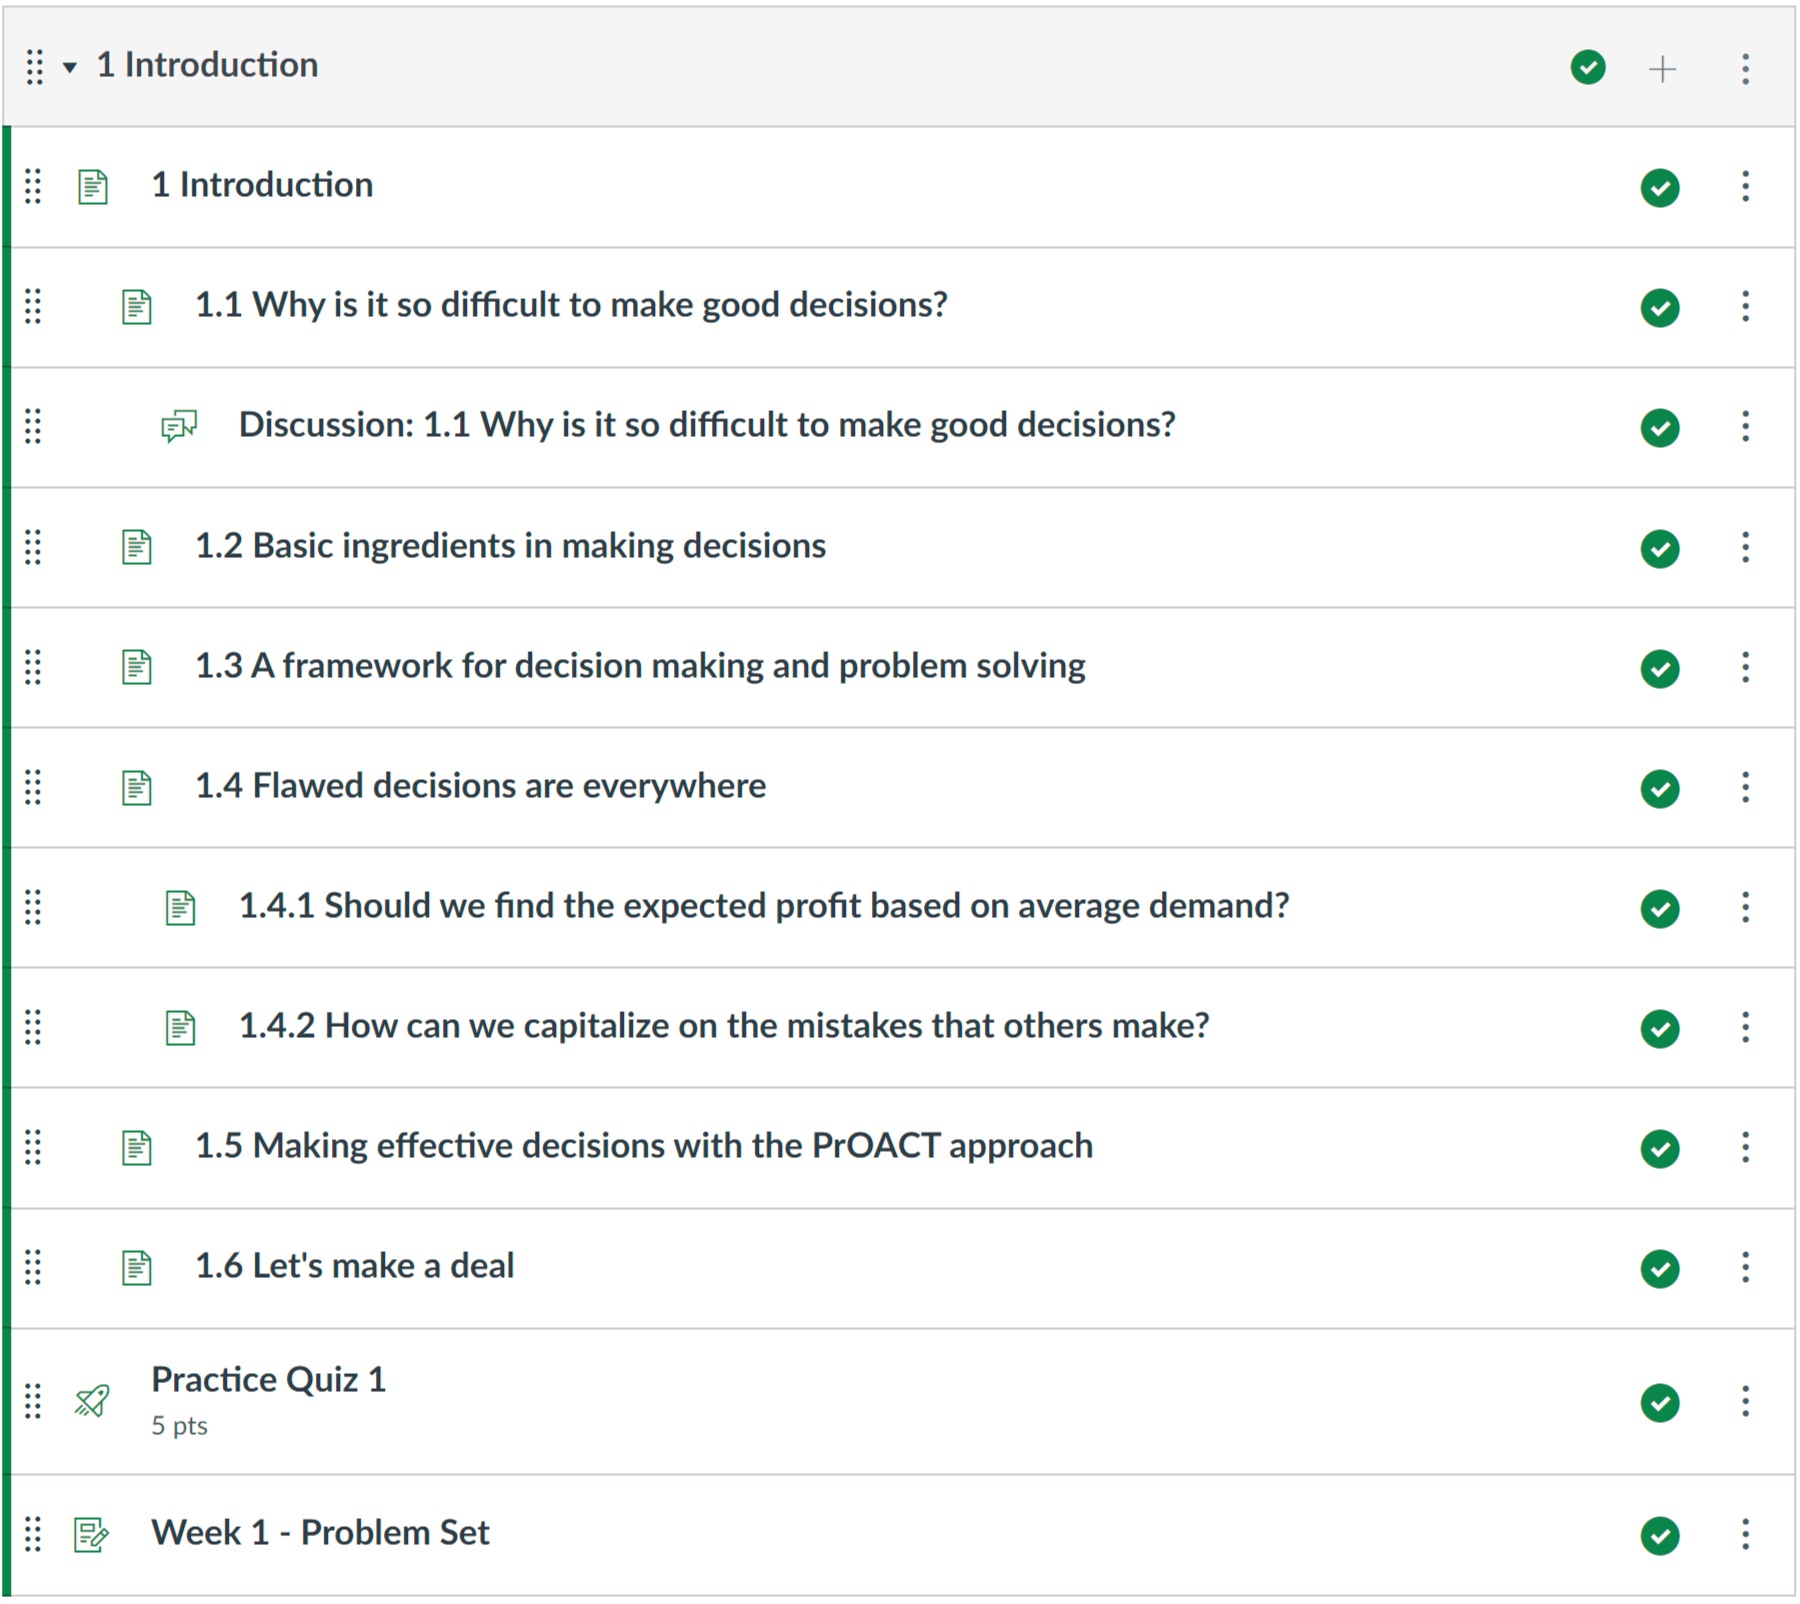1800x1604 pixels.
Task: Open the options menu for 1.4.2 capitalize on mistakes
Action: click(1745, 1027)
